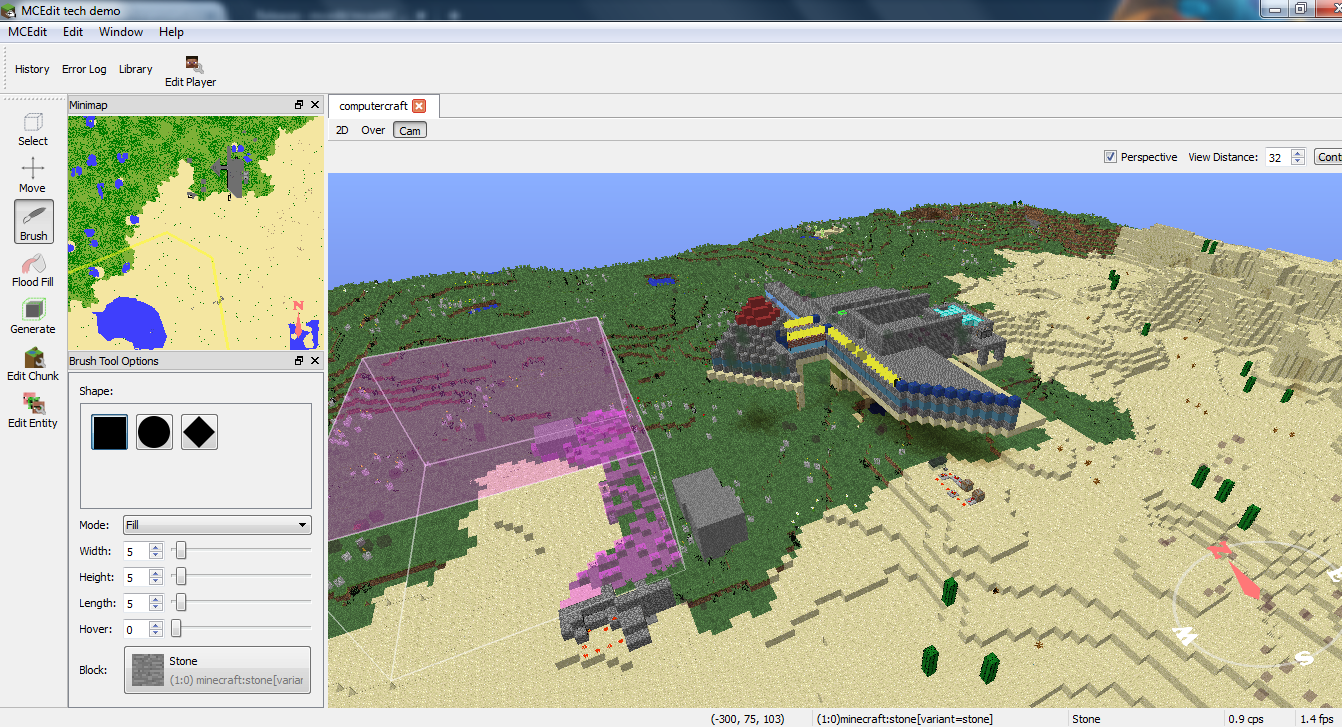The width and height of the screenshot is (1342, 727).
Task: Choose the diamond brush shape
Action: 199,432
